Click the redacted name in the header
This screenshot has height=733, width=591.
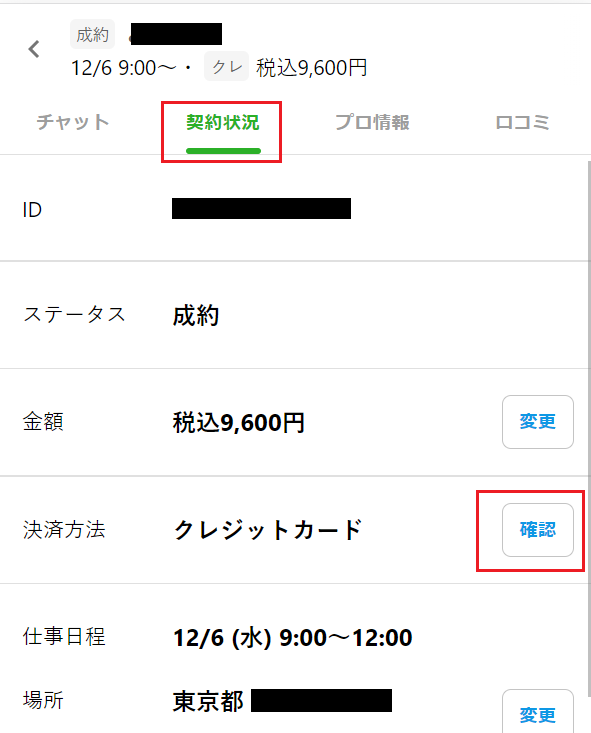pyautogui.click(x=176, y=34)
